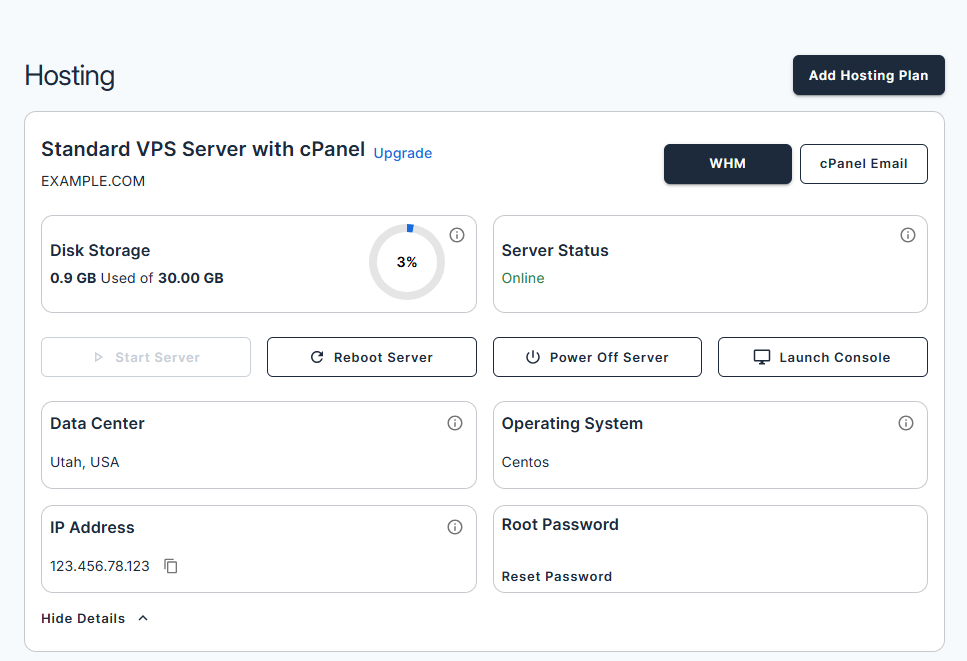Switch to the cPanel Email tab
The width and height of the screenshot is (967, 661).
(863, 163)
